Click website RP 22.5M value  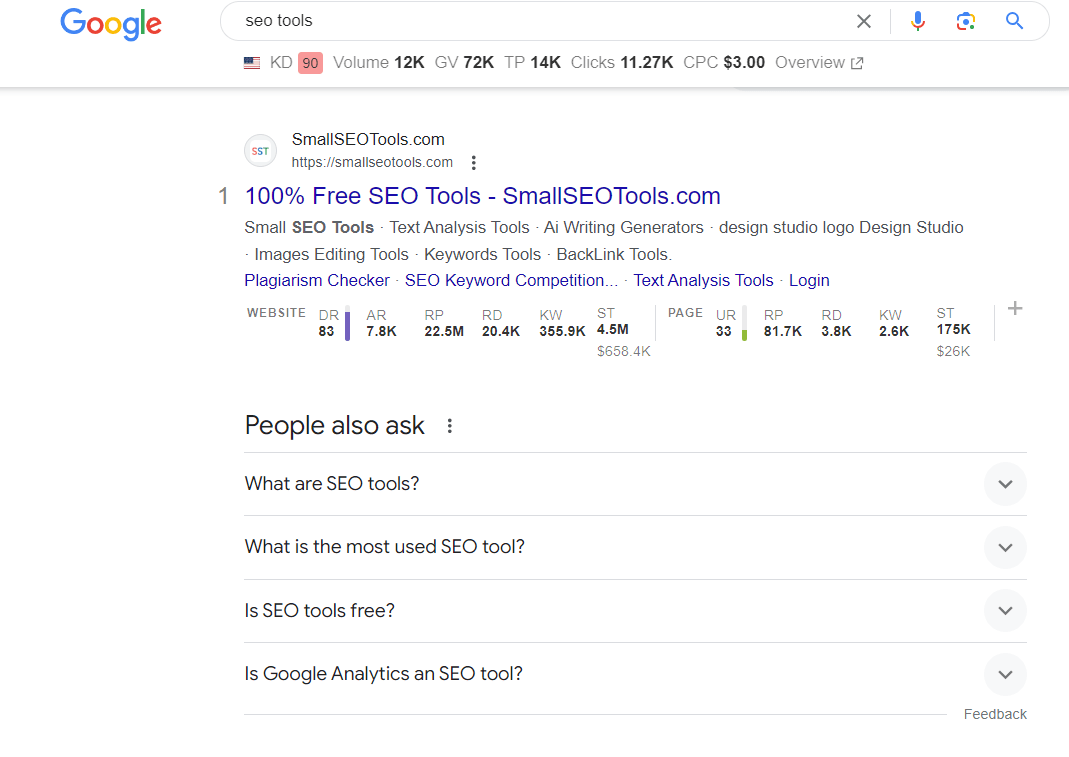click(444, 331)
